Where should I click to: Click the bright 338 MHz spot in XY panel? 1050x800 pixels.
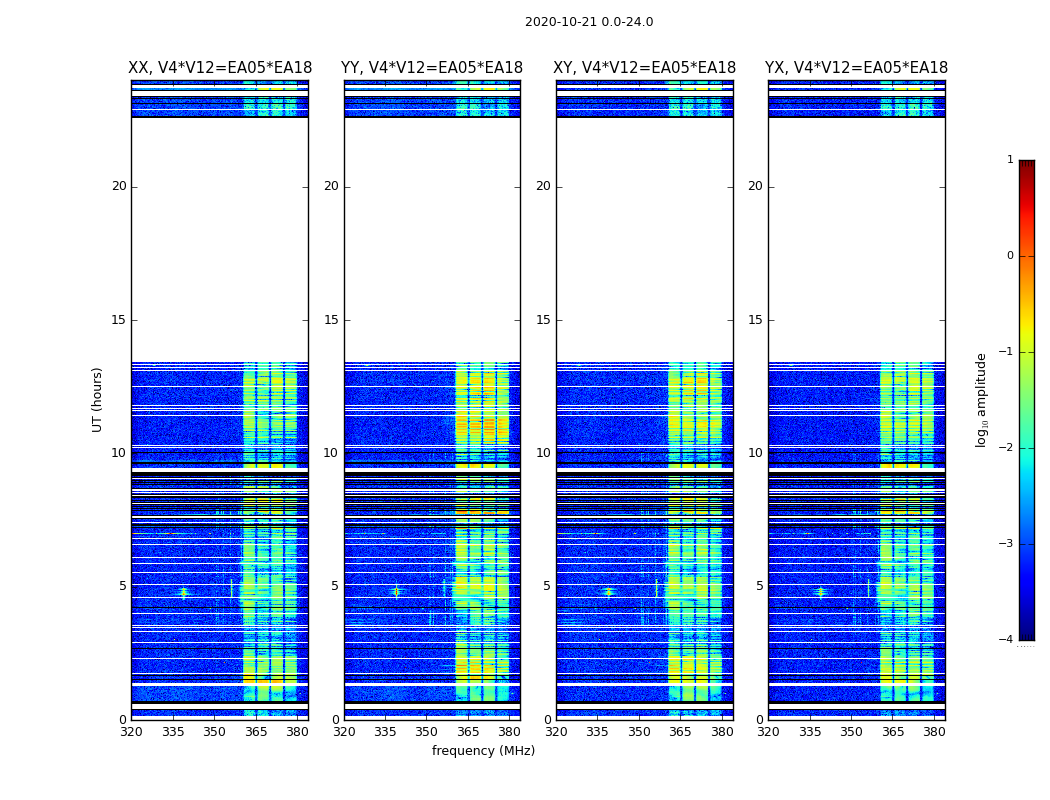point(609,592)
